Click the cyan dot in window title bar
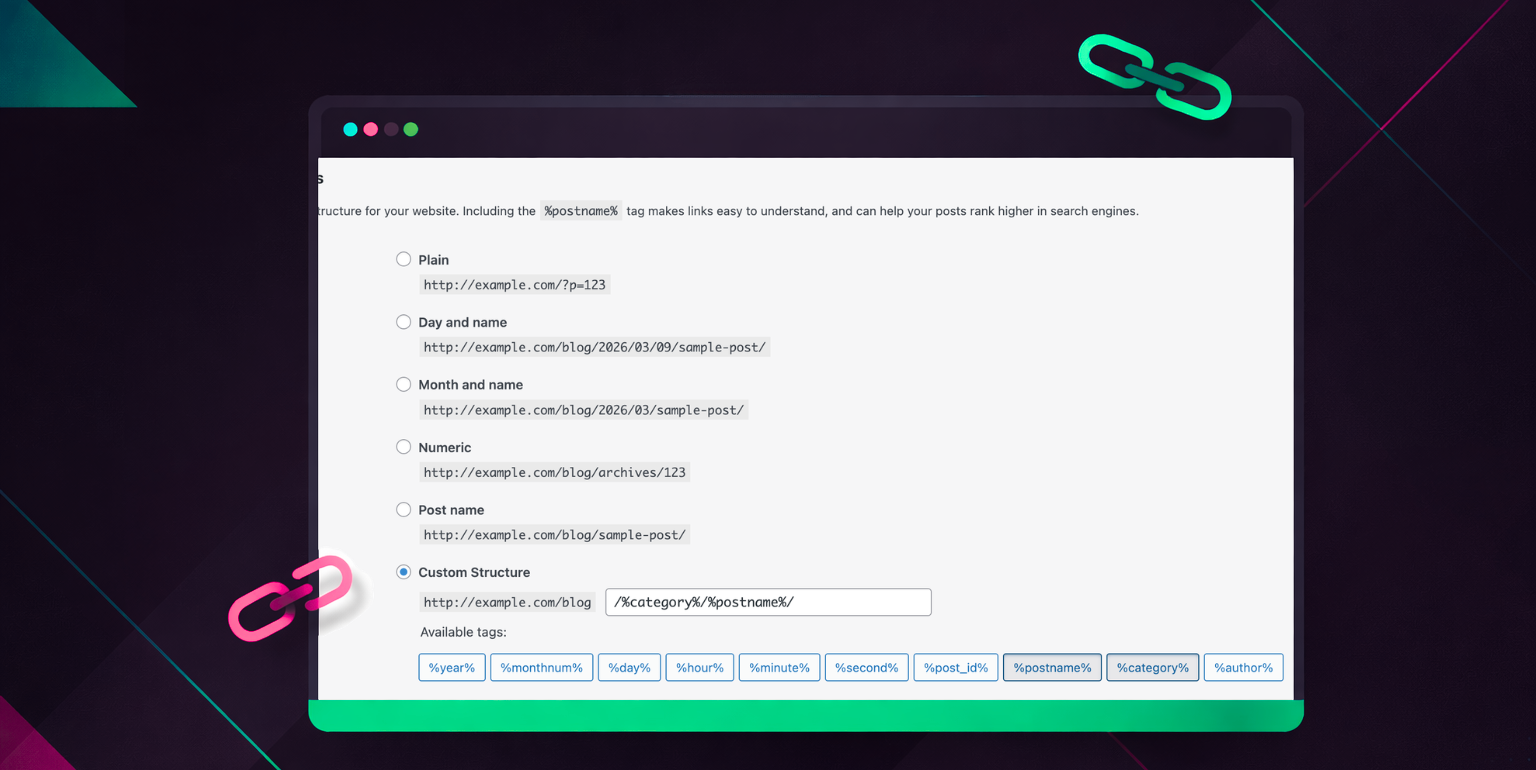Image resolution: width=1536 pixels, height=770 pixels. [x=350, y=129]
